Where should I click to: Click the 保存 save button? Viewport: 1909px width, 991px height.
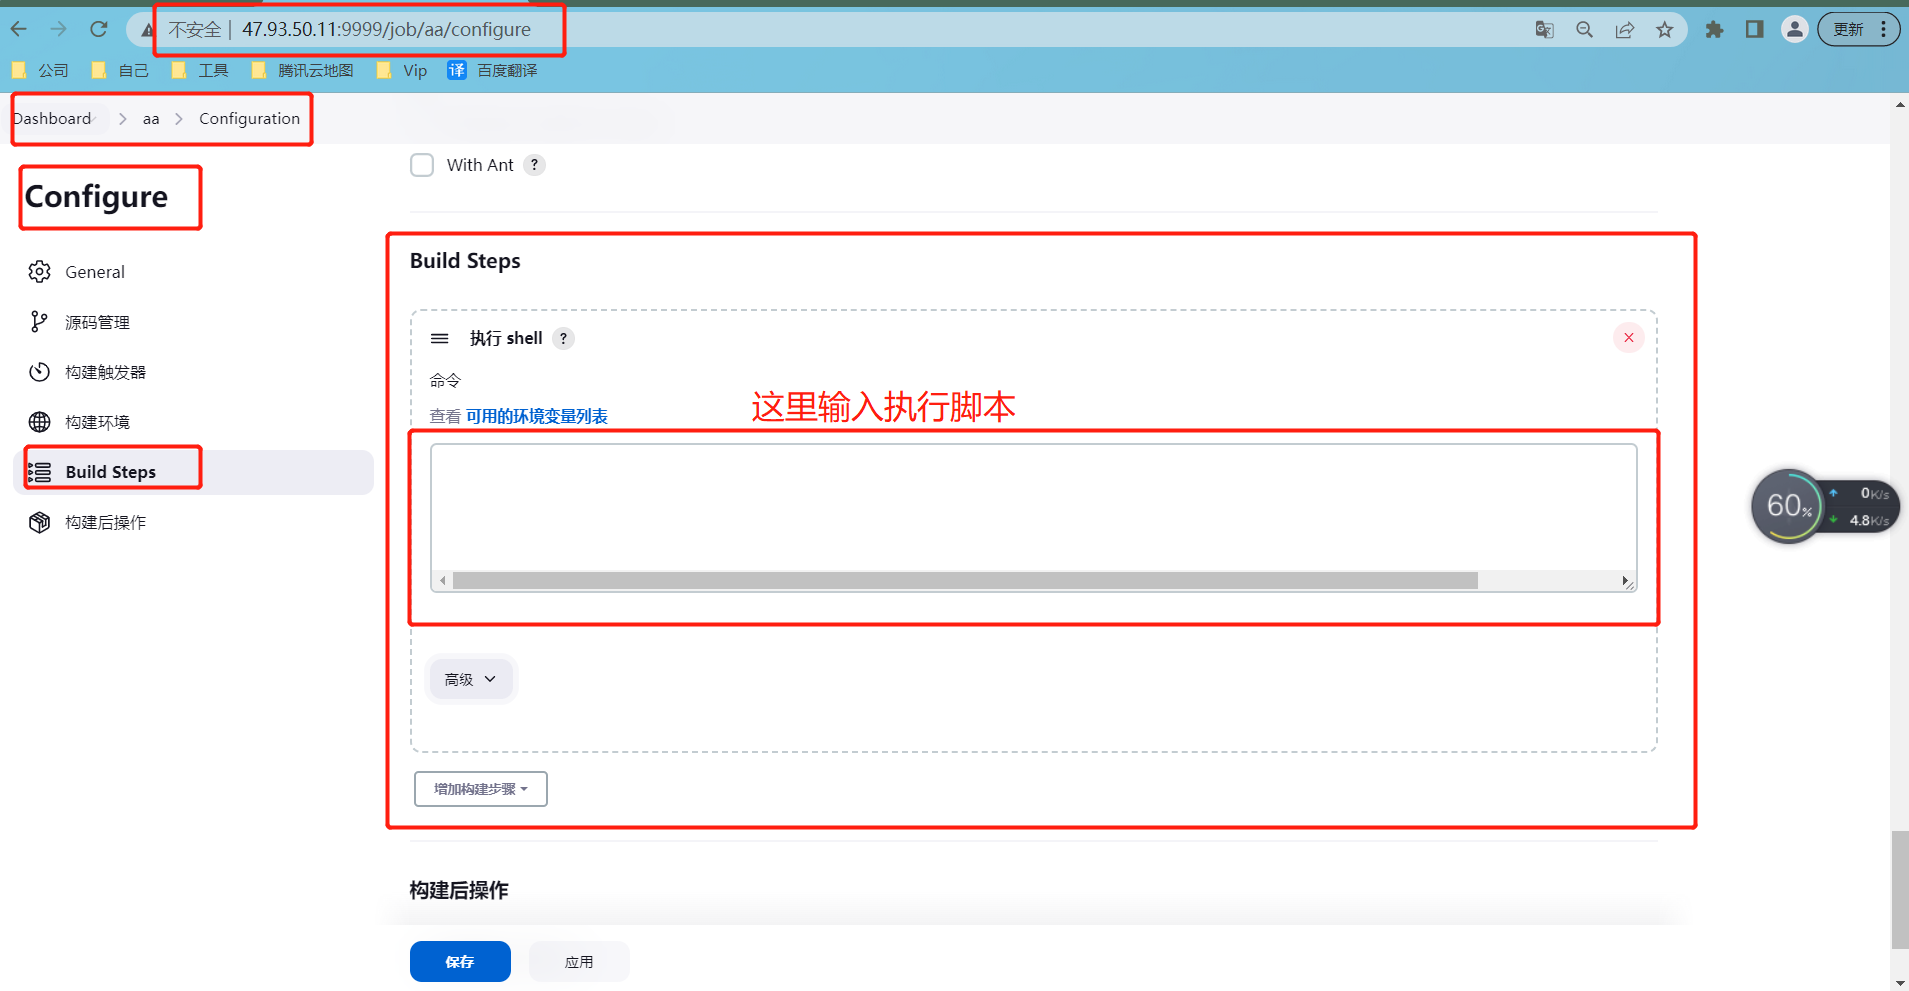click(x=460, y=961)
